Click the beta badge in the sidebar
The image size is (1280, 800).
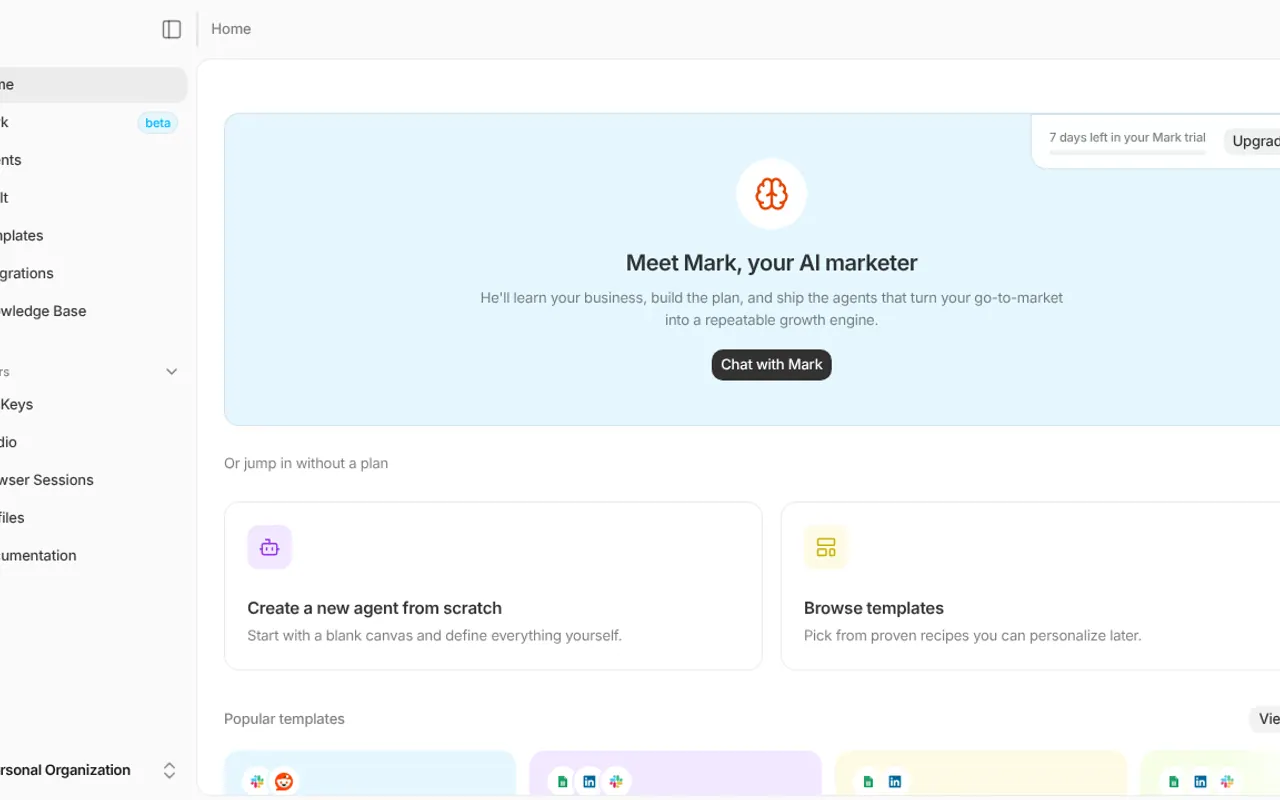[x=158, y=123]
